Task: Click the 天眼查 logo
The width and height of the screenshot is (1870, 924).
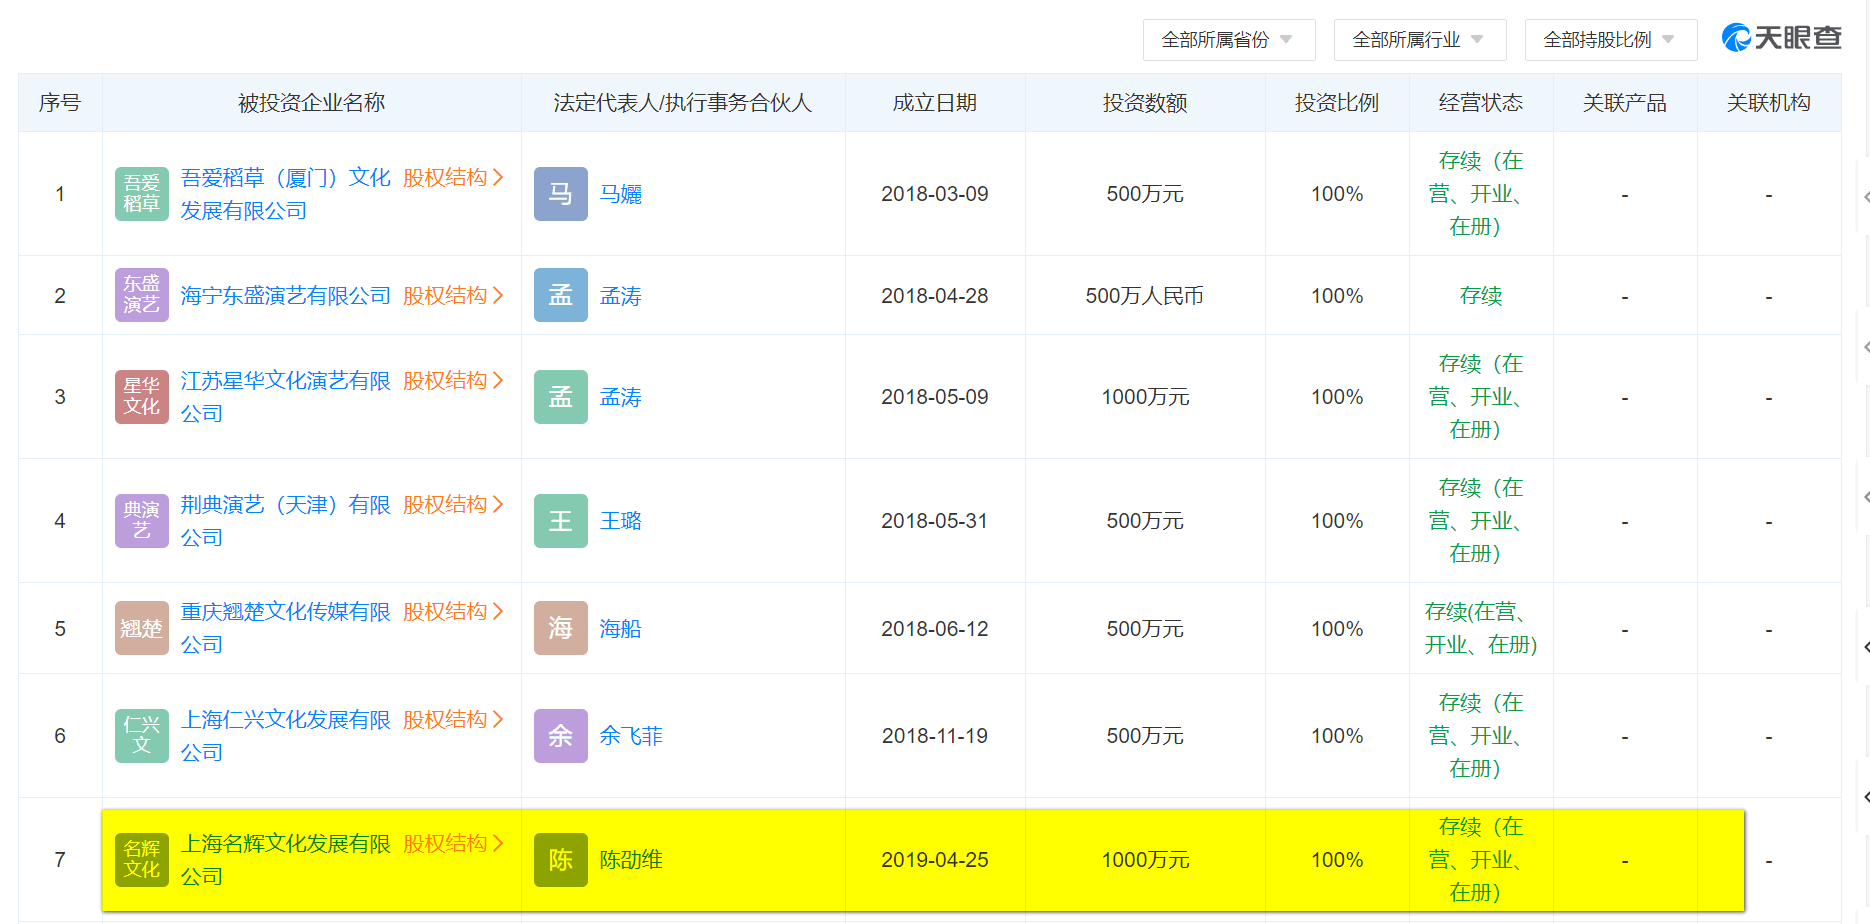Action: coord(1781,38)
